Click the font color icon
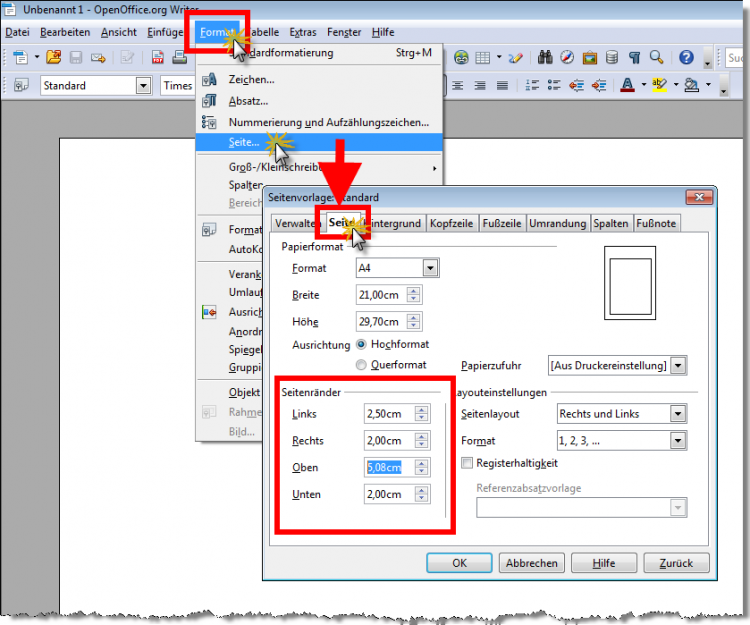Screen dimensions: 750x625 (627, 86)
